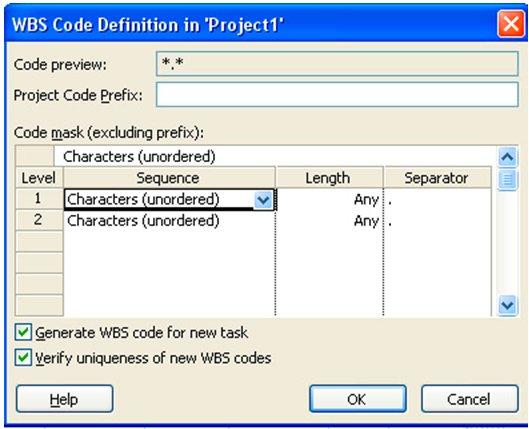
Task: Select level 1 Length cell
Action: (x=329, y=200)
